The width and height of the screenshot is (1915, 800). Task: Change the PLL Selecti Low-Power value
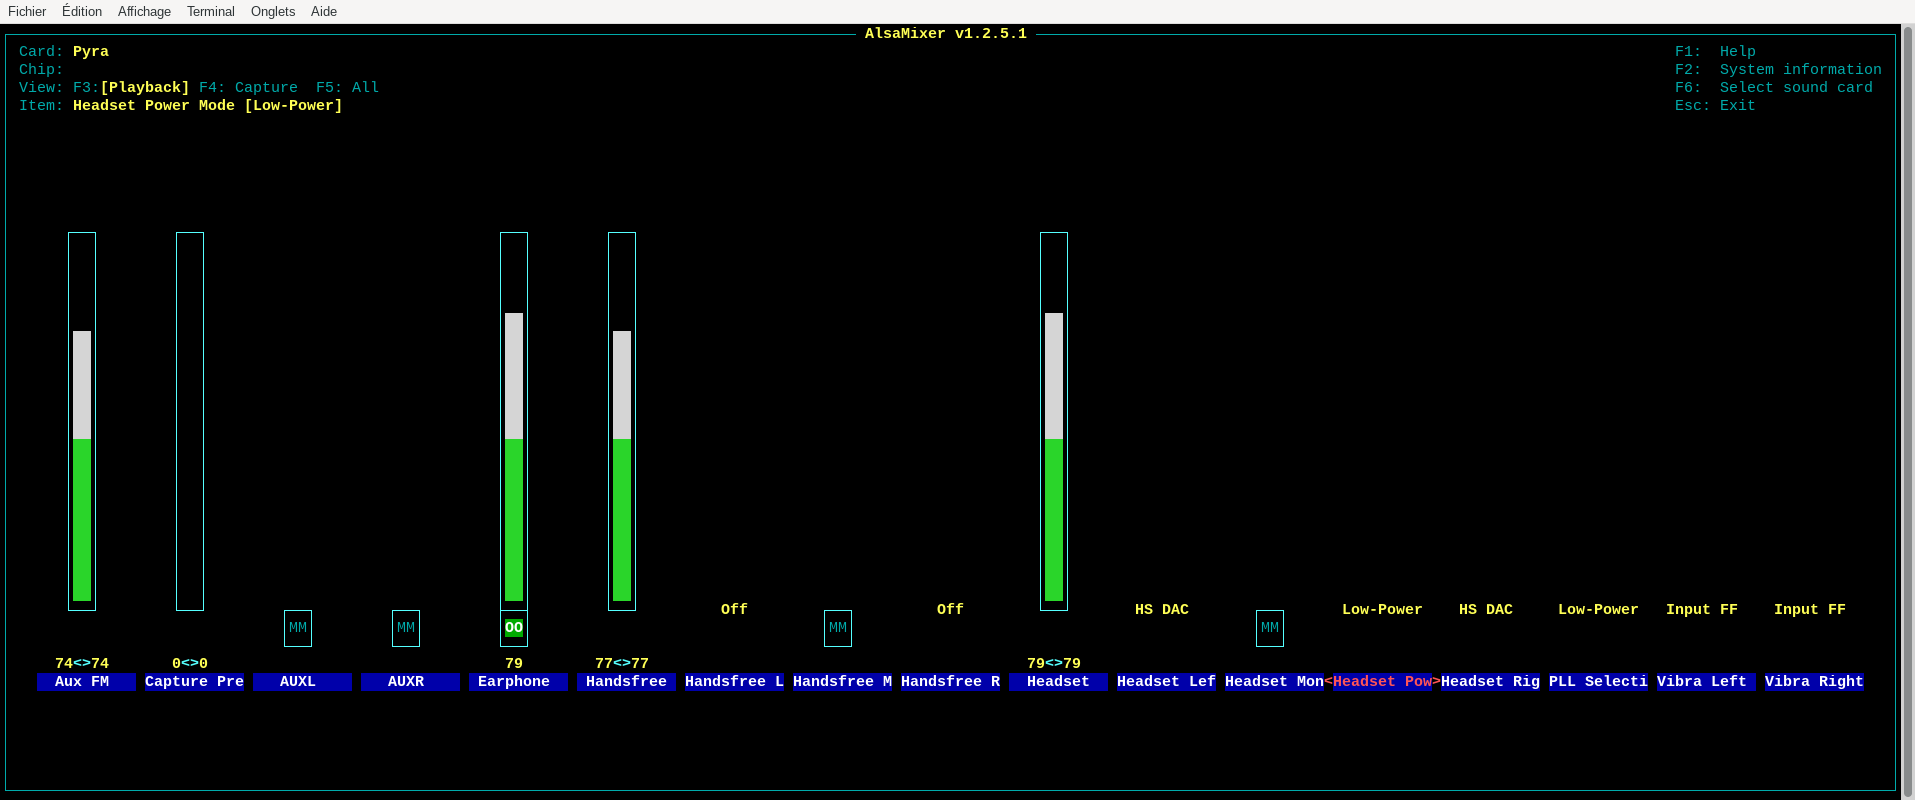pyautogui.click(x=1598, y=610)
